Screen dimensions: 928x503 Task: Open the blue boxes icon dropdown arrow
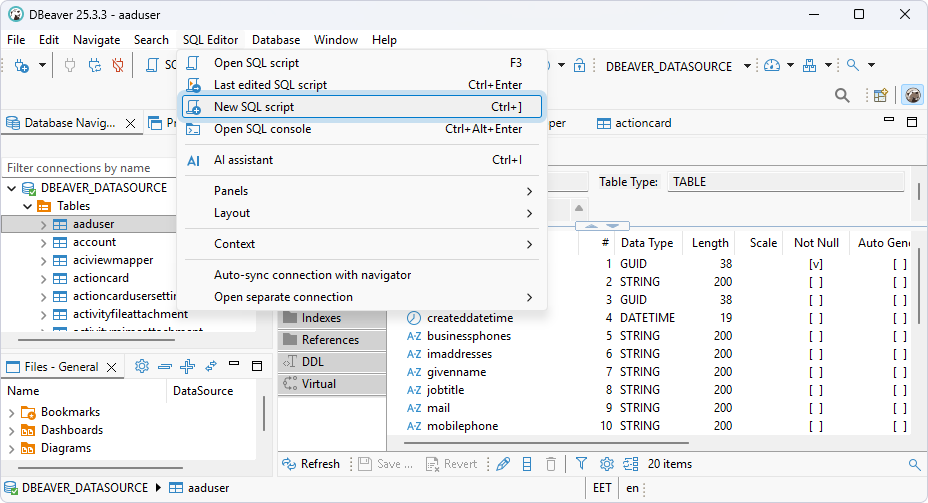tap(828, 65)
